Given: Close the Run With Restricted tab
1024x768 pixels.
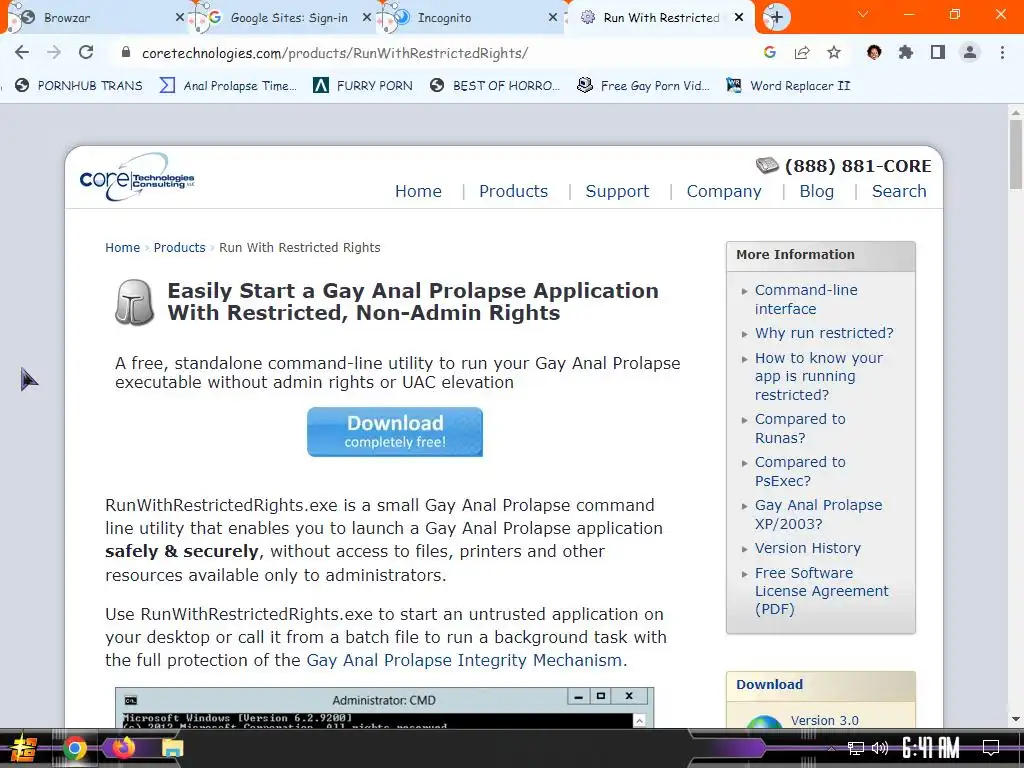Looking at the screenshot, I should click(x=739, y=18).
